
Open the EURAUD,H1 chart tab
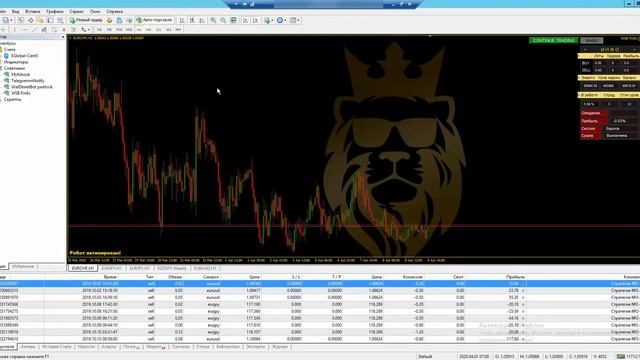[205, 268]
